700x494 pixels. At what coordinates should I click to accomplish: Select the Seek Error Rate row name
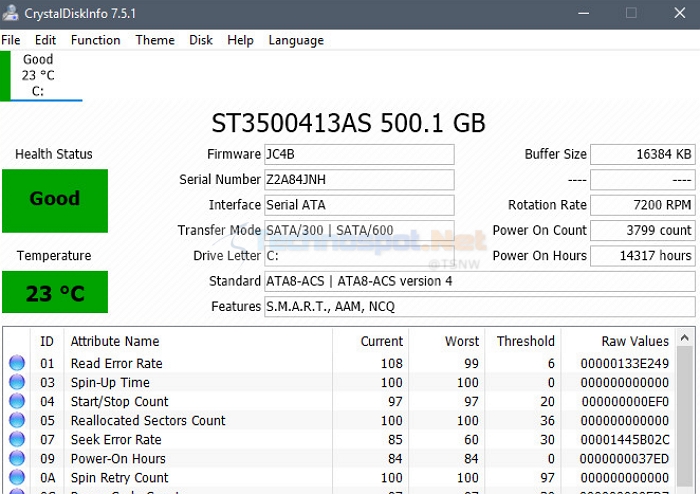click(116, 440)
